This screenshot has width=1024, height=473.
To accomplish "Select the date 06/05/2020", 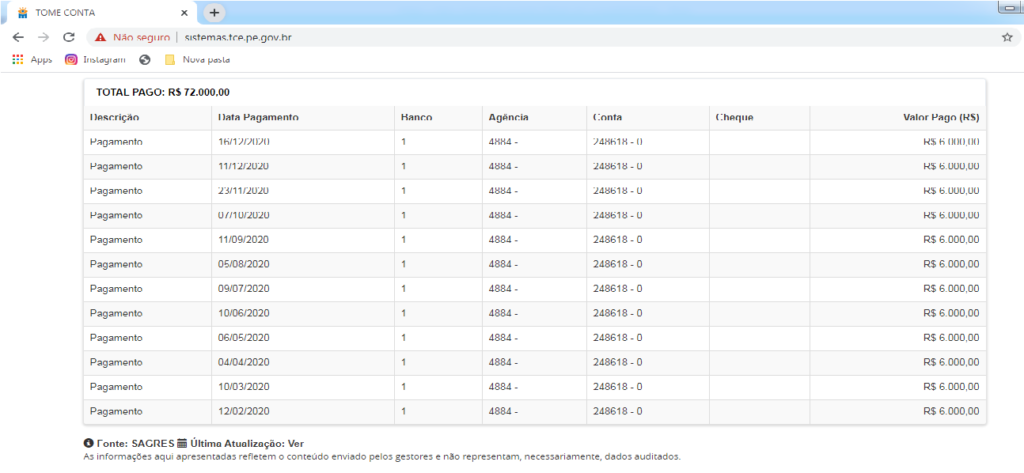I will point(244,337).
